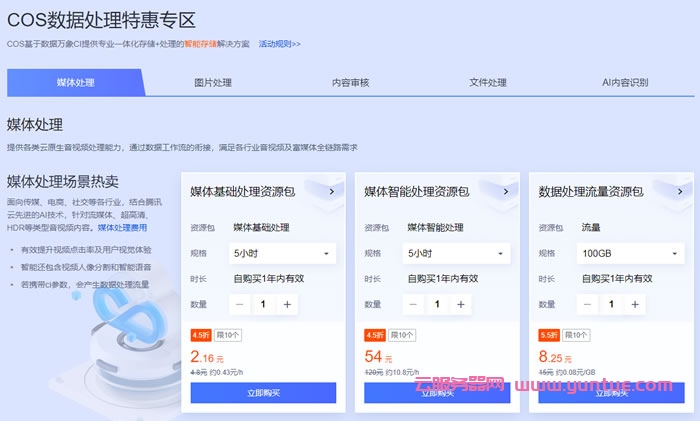The height and width of the screenshot is (421, 700).
Task: Open the 5小时 dropdown for 媒体基础处理
Action: click(x=283, y=253)
